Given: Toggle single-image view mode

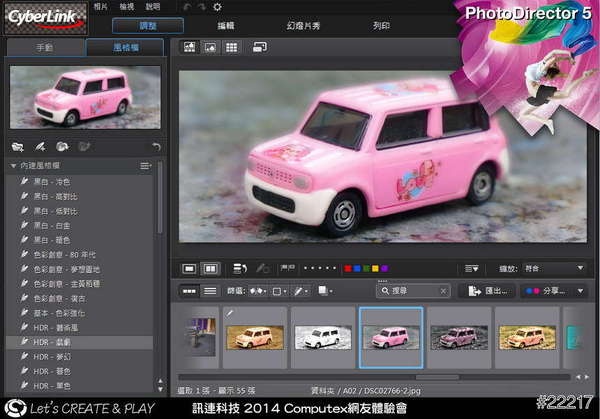Looking at the screenshot, I should [189, 268].
